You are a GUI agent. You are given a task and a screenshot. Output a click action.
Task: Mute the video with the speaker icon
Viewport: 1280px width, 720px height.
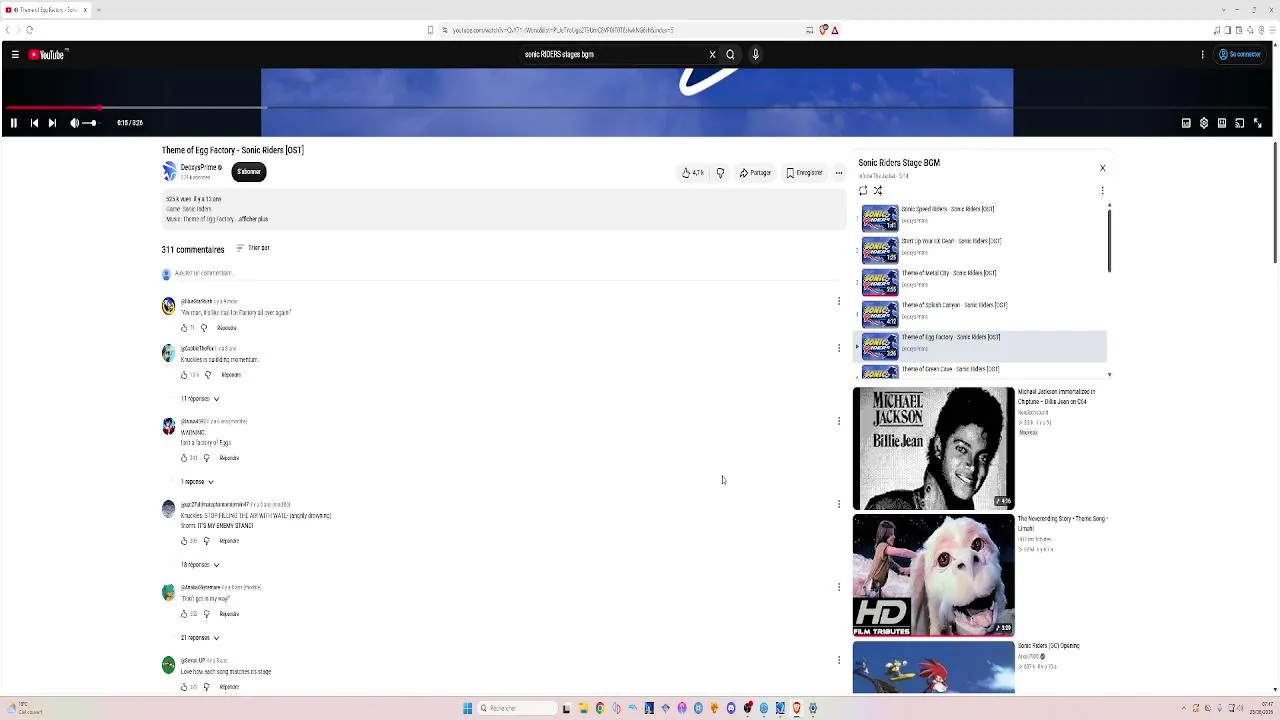point(74,123)
